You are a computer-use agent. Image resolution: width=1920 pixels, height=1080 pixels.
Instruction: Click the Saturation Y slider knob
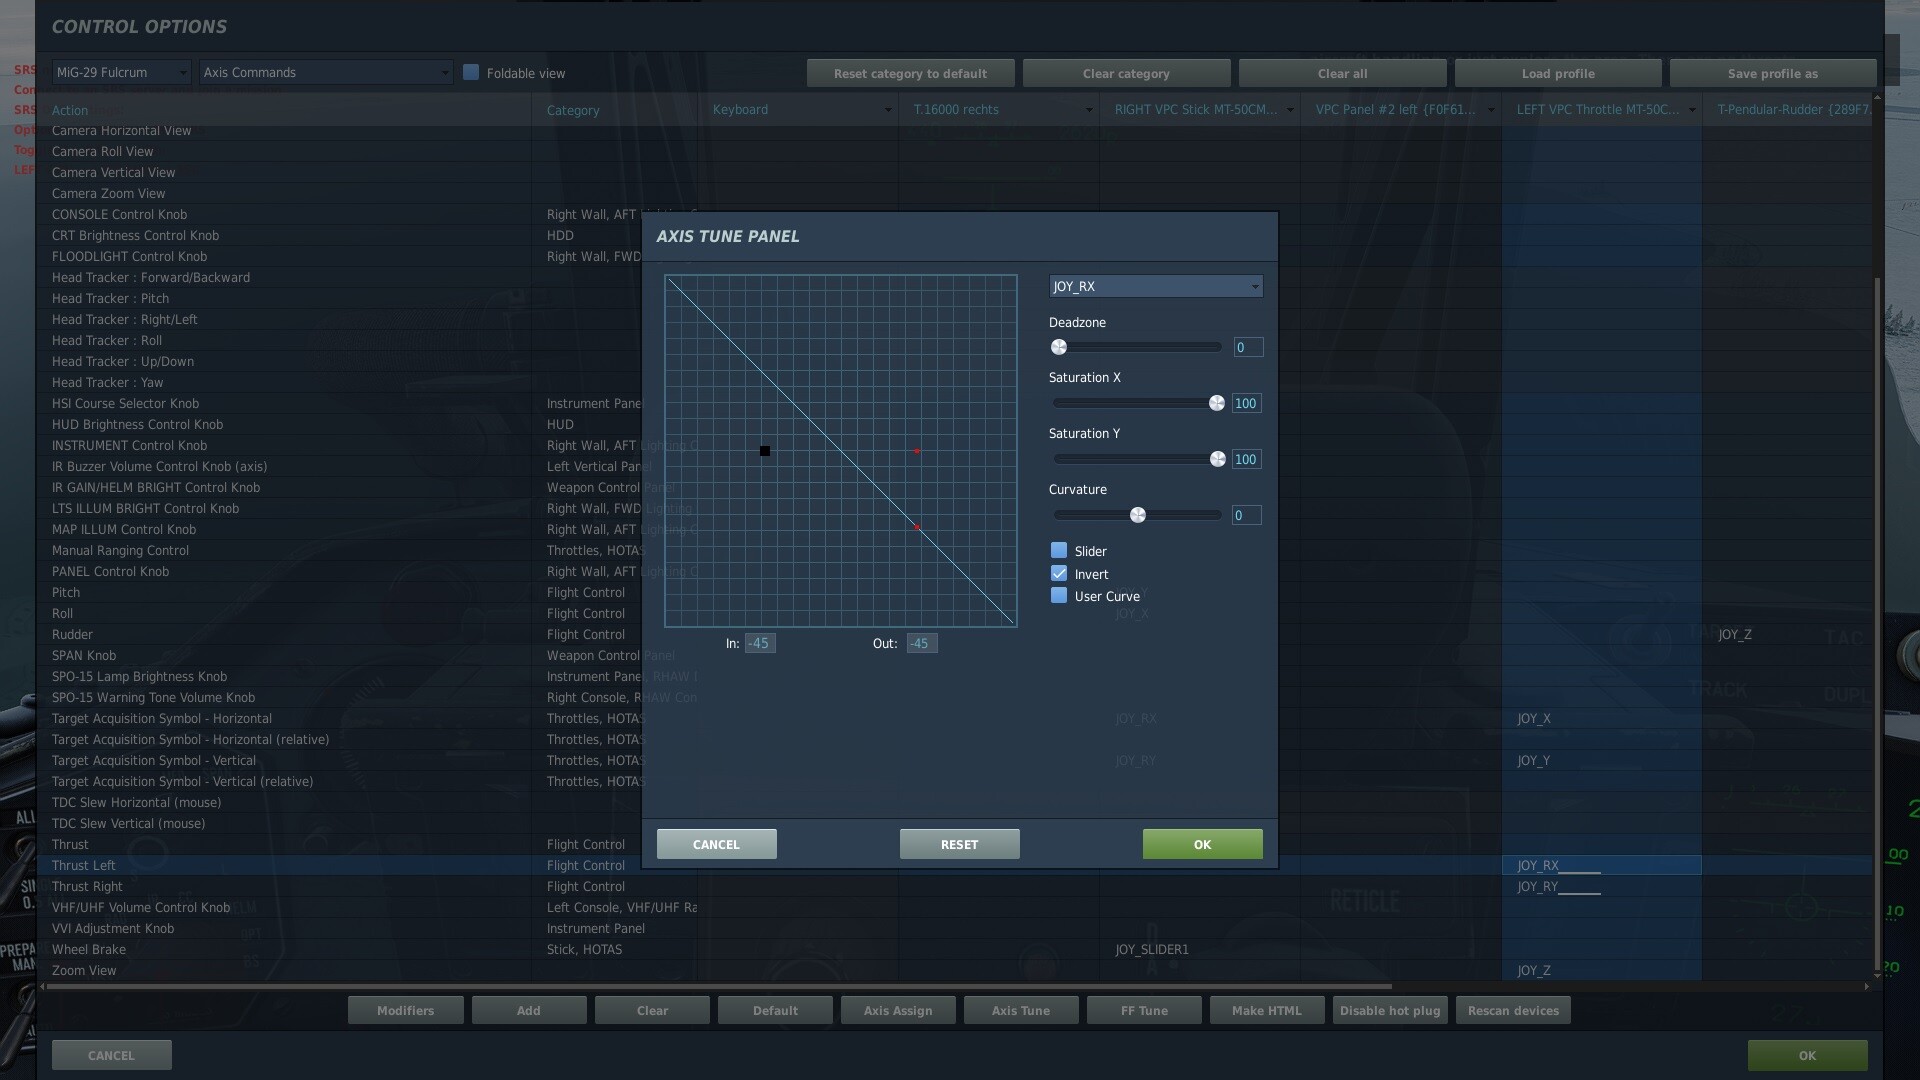[x=1217, y=459]
